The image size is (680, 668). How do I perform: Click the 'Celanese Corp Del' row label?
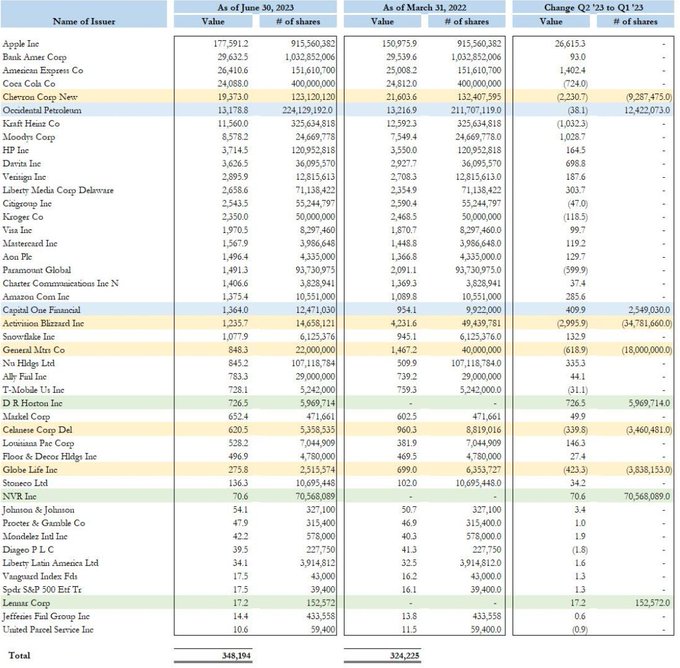pyautogui.click(x=38, y=430)
